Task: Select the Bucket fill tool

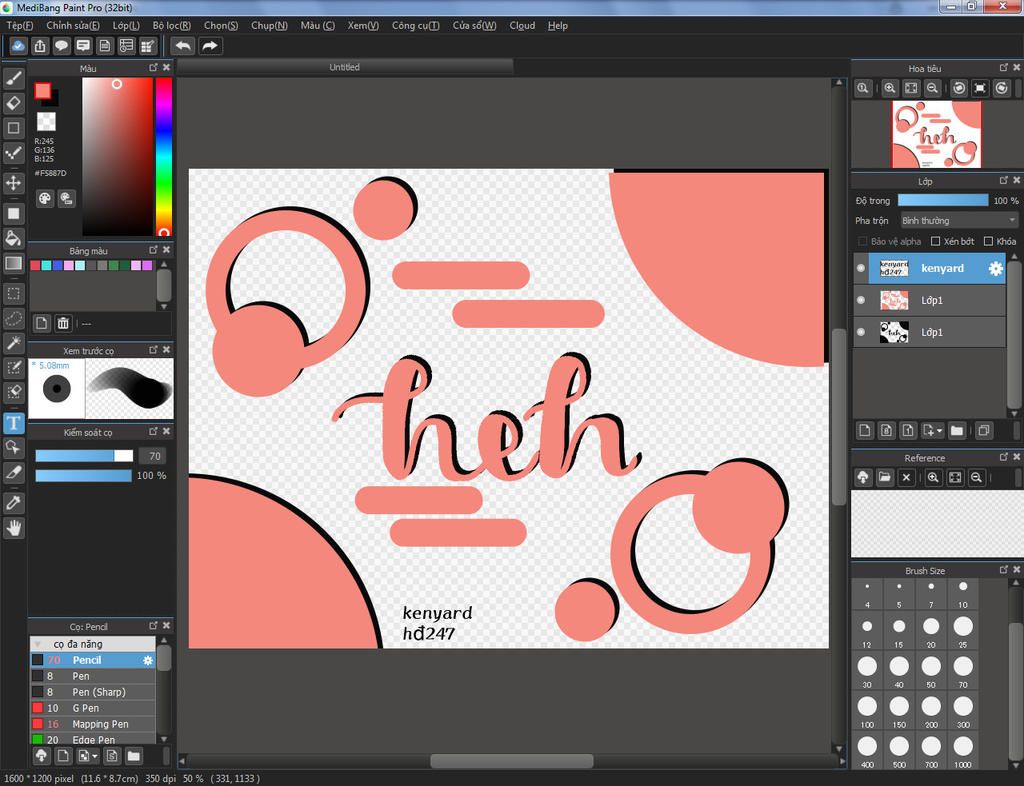Action: point(14,238)
